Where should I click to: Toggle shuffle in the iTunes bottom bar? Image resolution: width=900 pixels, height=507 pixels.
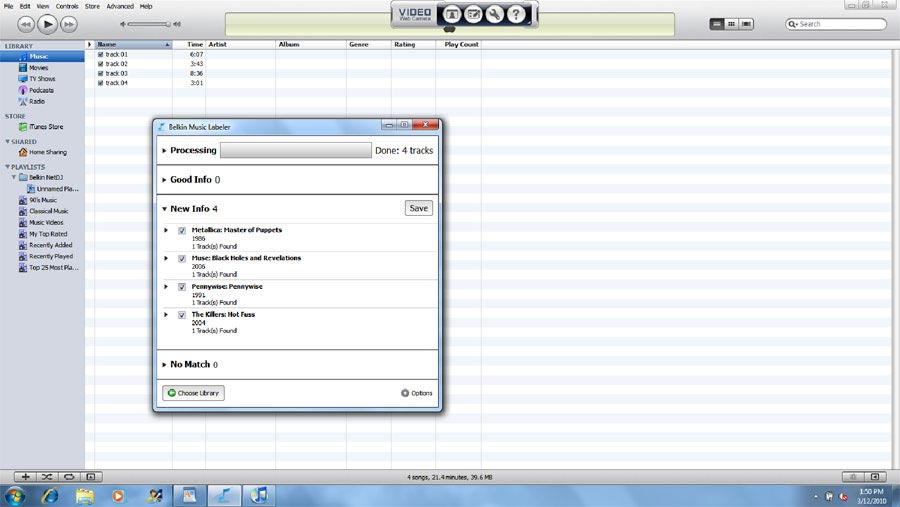click(47, 477)
